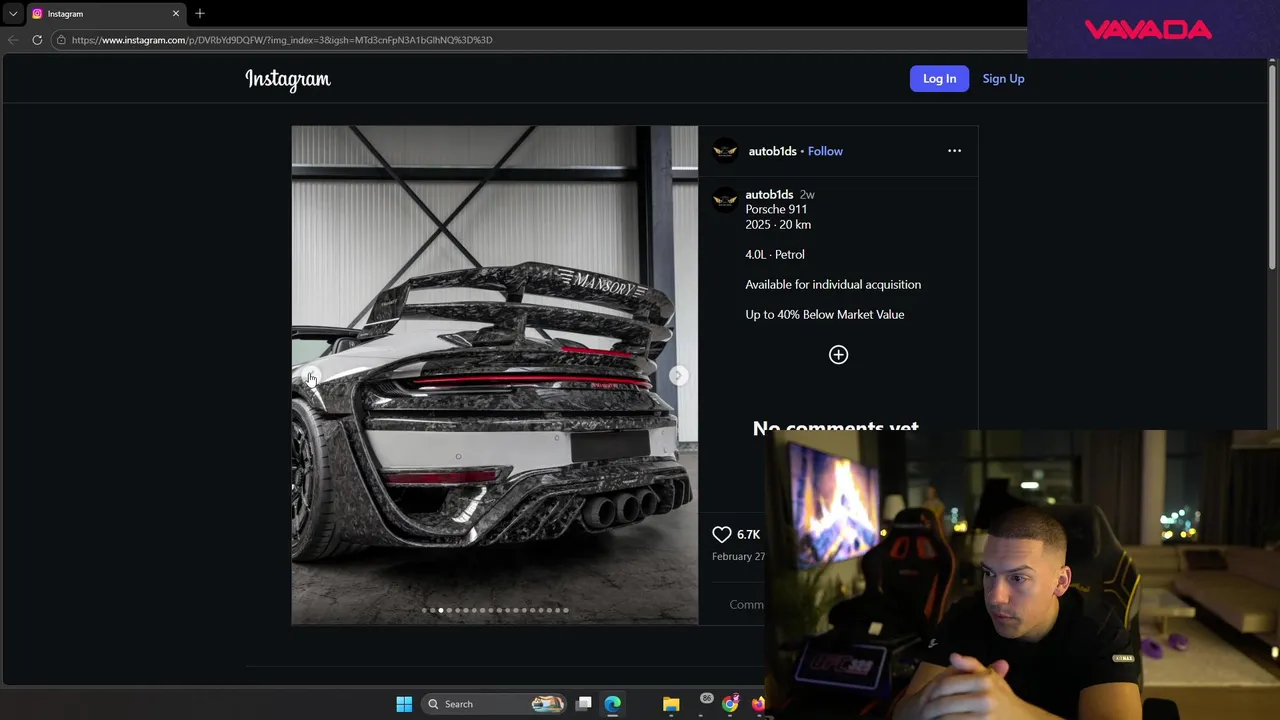Click the Mansory Porsche photo

(x=495, y=375)
